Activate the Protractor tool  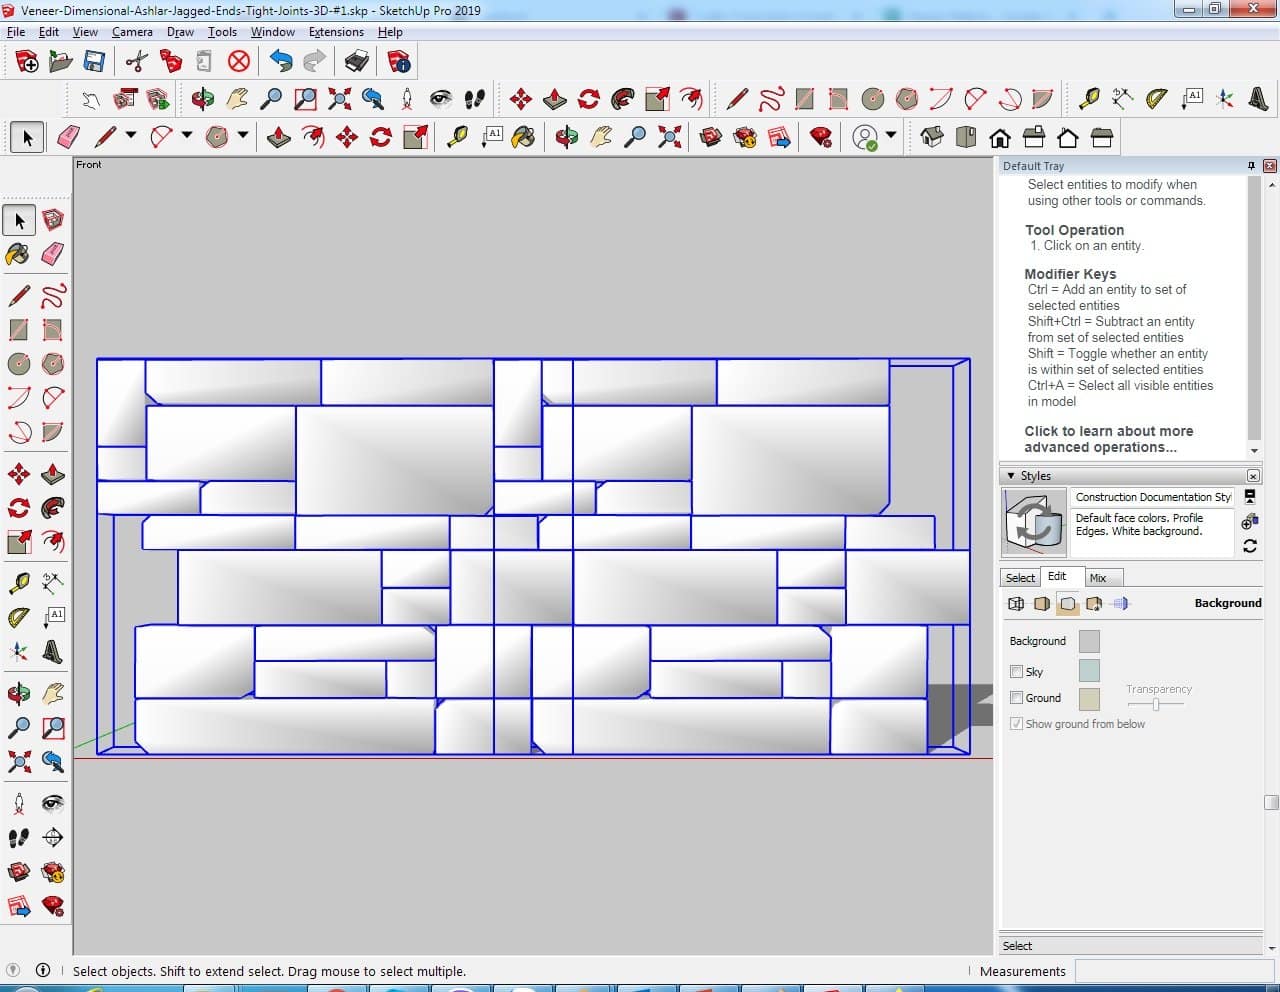click(x=1156, y=98)
